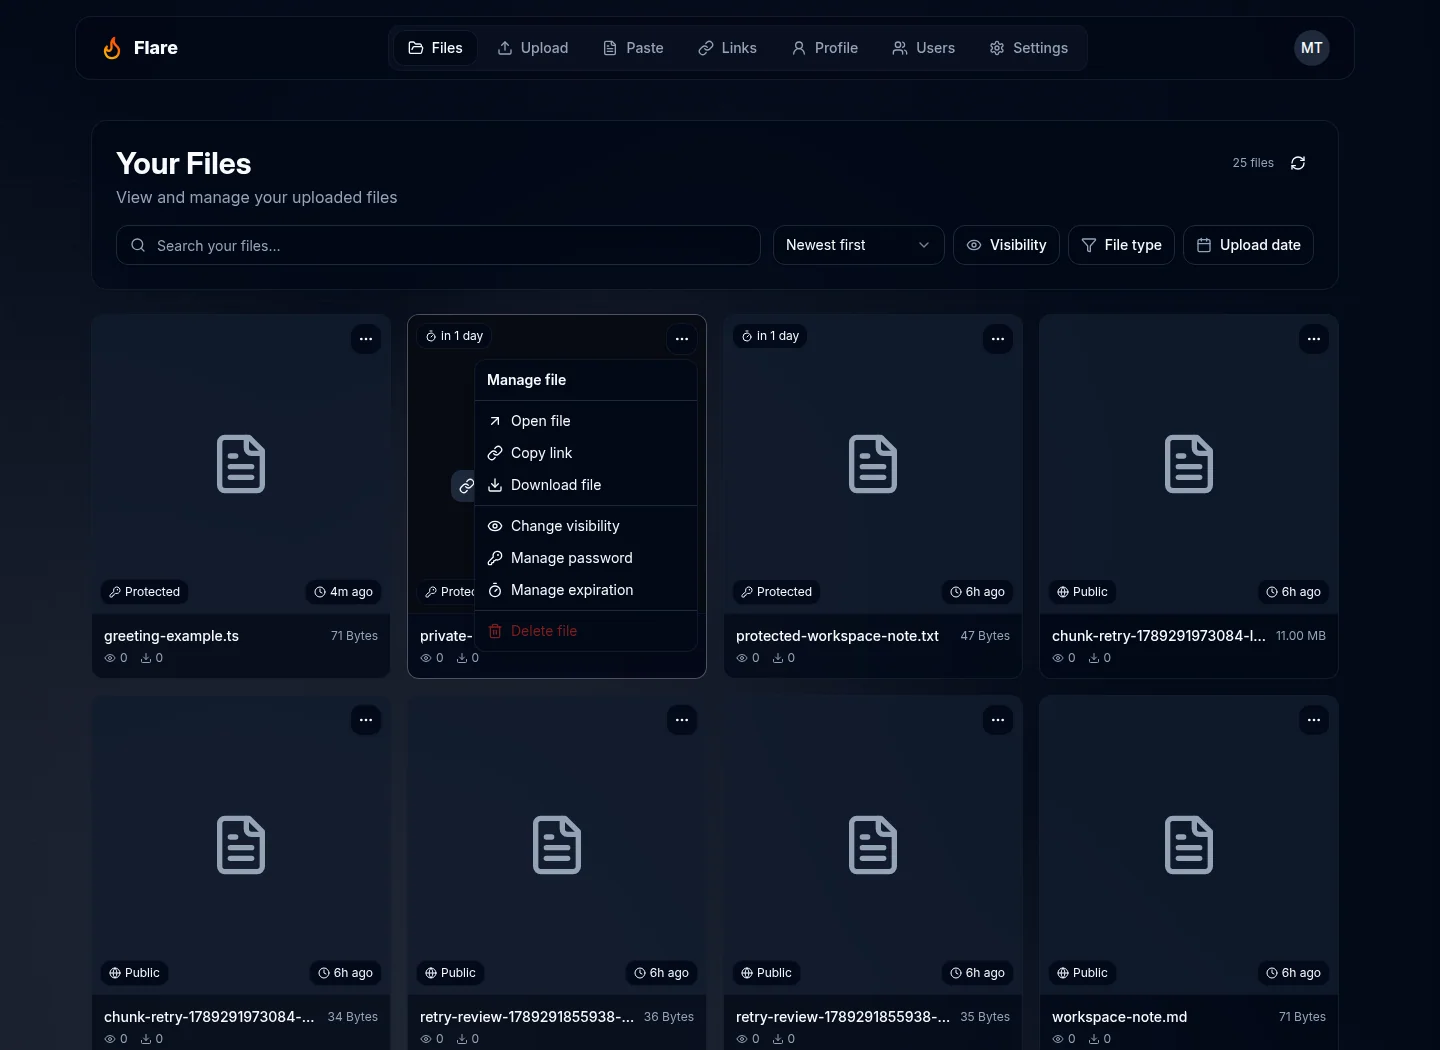Click the workspace-note.md document thumbnail
The image size is (1440, 1050).
(x=1189, y=845)
